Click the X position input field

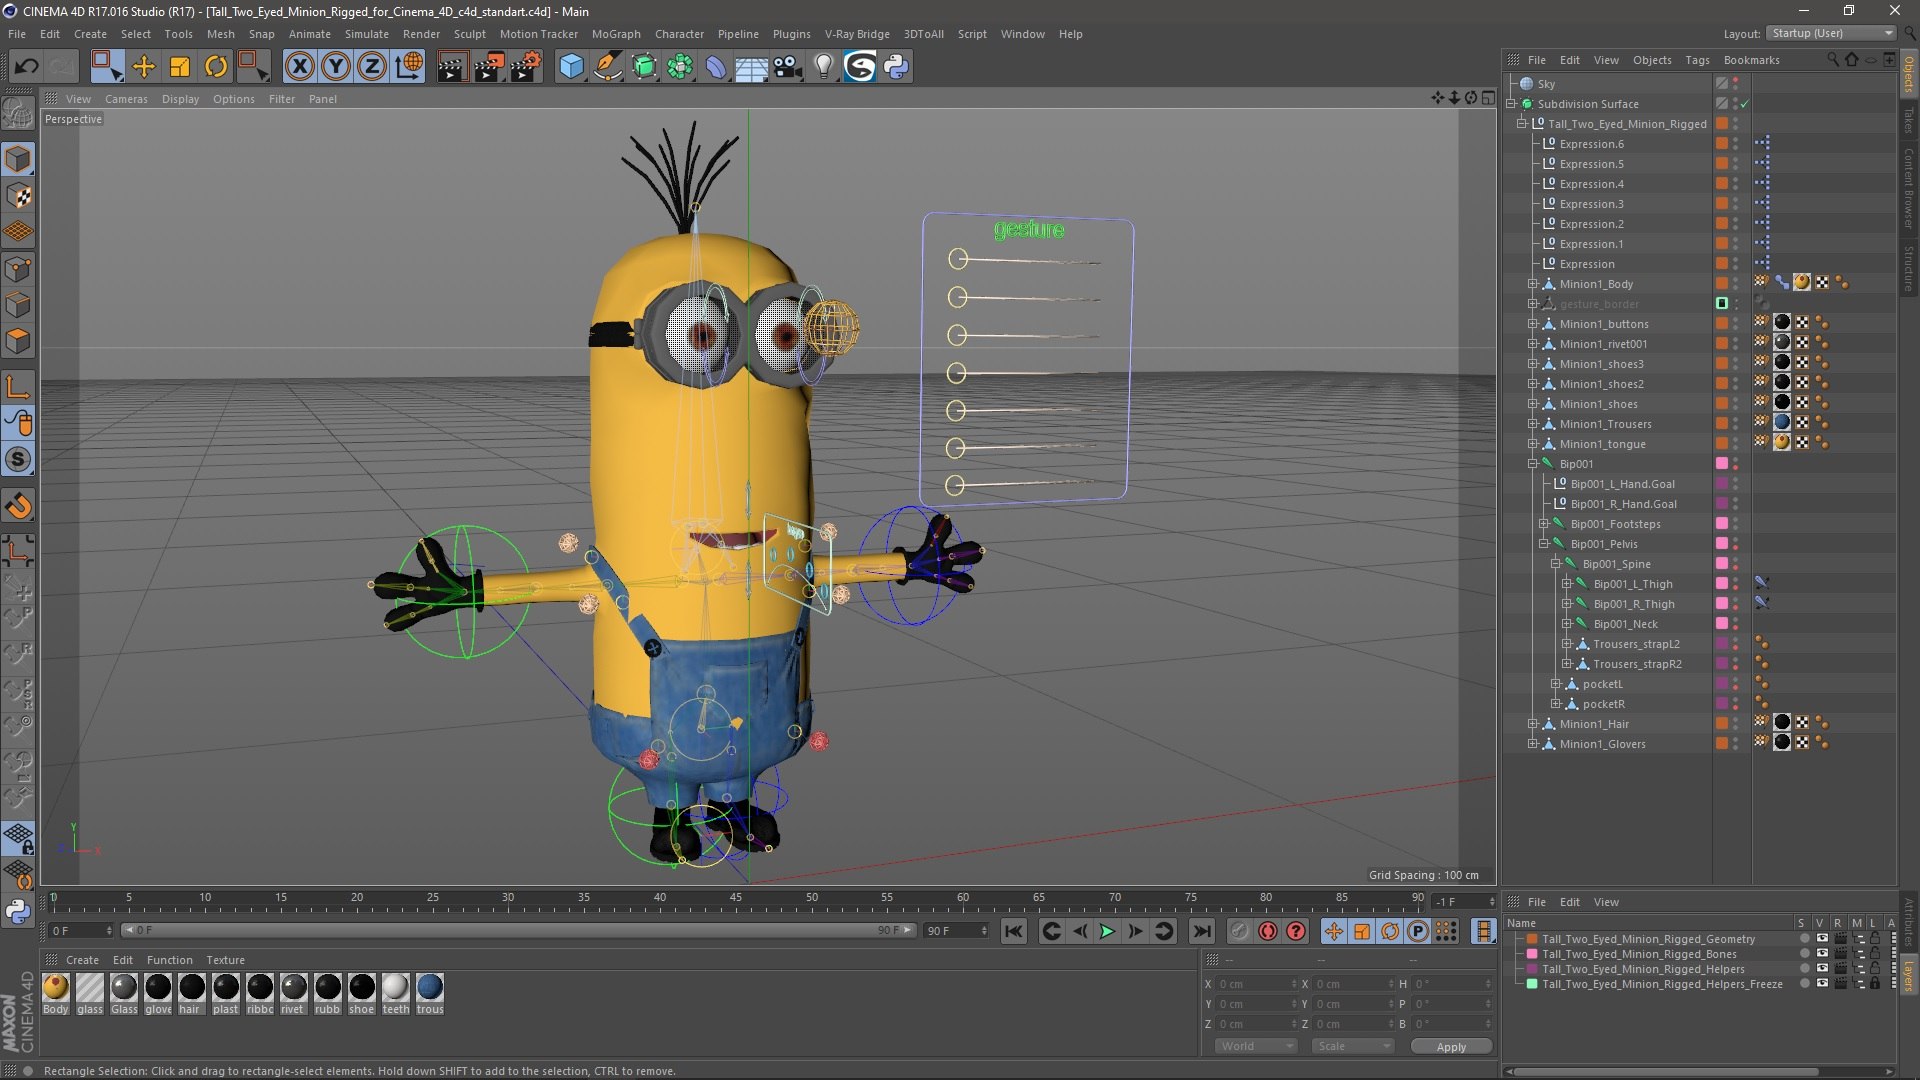coord(1256,984)
